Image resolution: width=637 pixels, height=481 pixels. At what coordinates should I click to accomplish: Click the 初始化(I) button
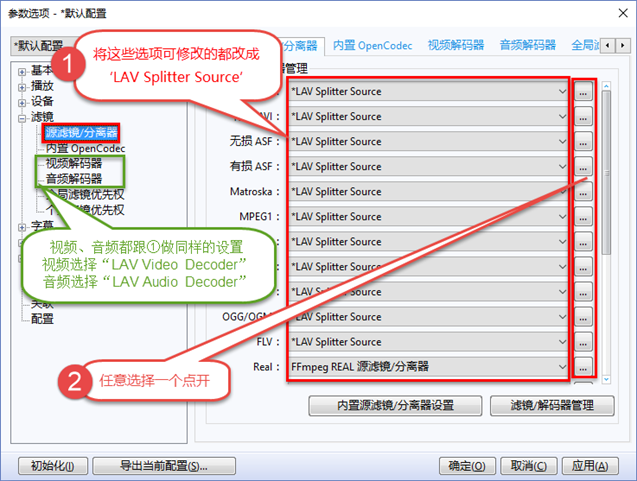pyautogui.click(x=53, y=466)
